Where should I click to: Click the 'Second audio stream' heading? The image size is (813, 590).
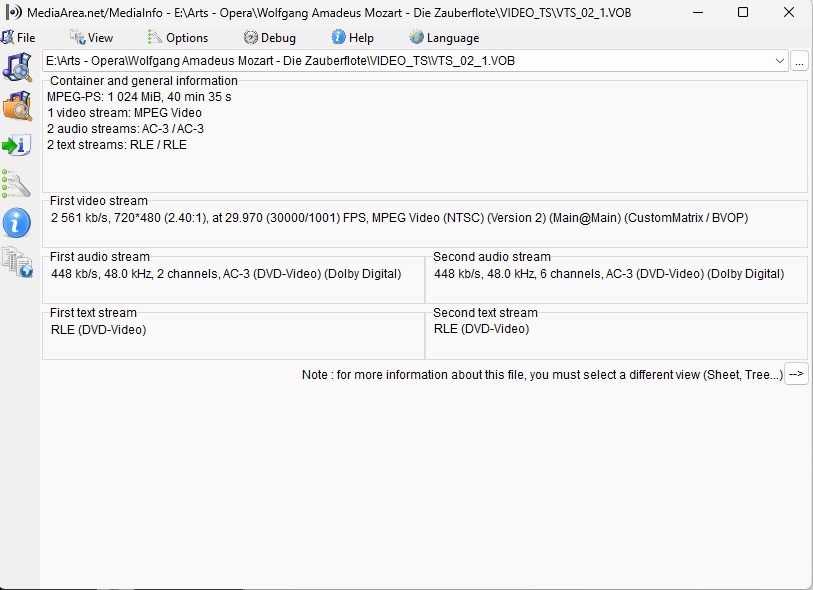pos(492,257)
